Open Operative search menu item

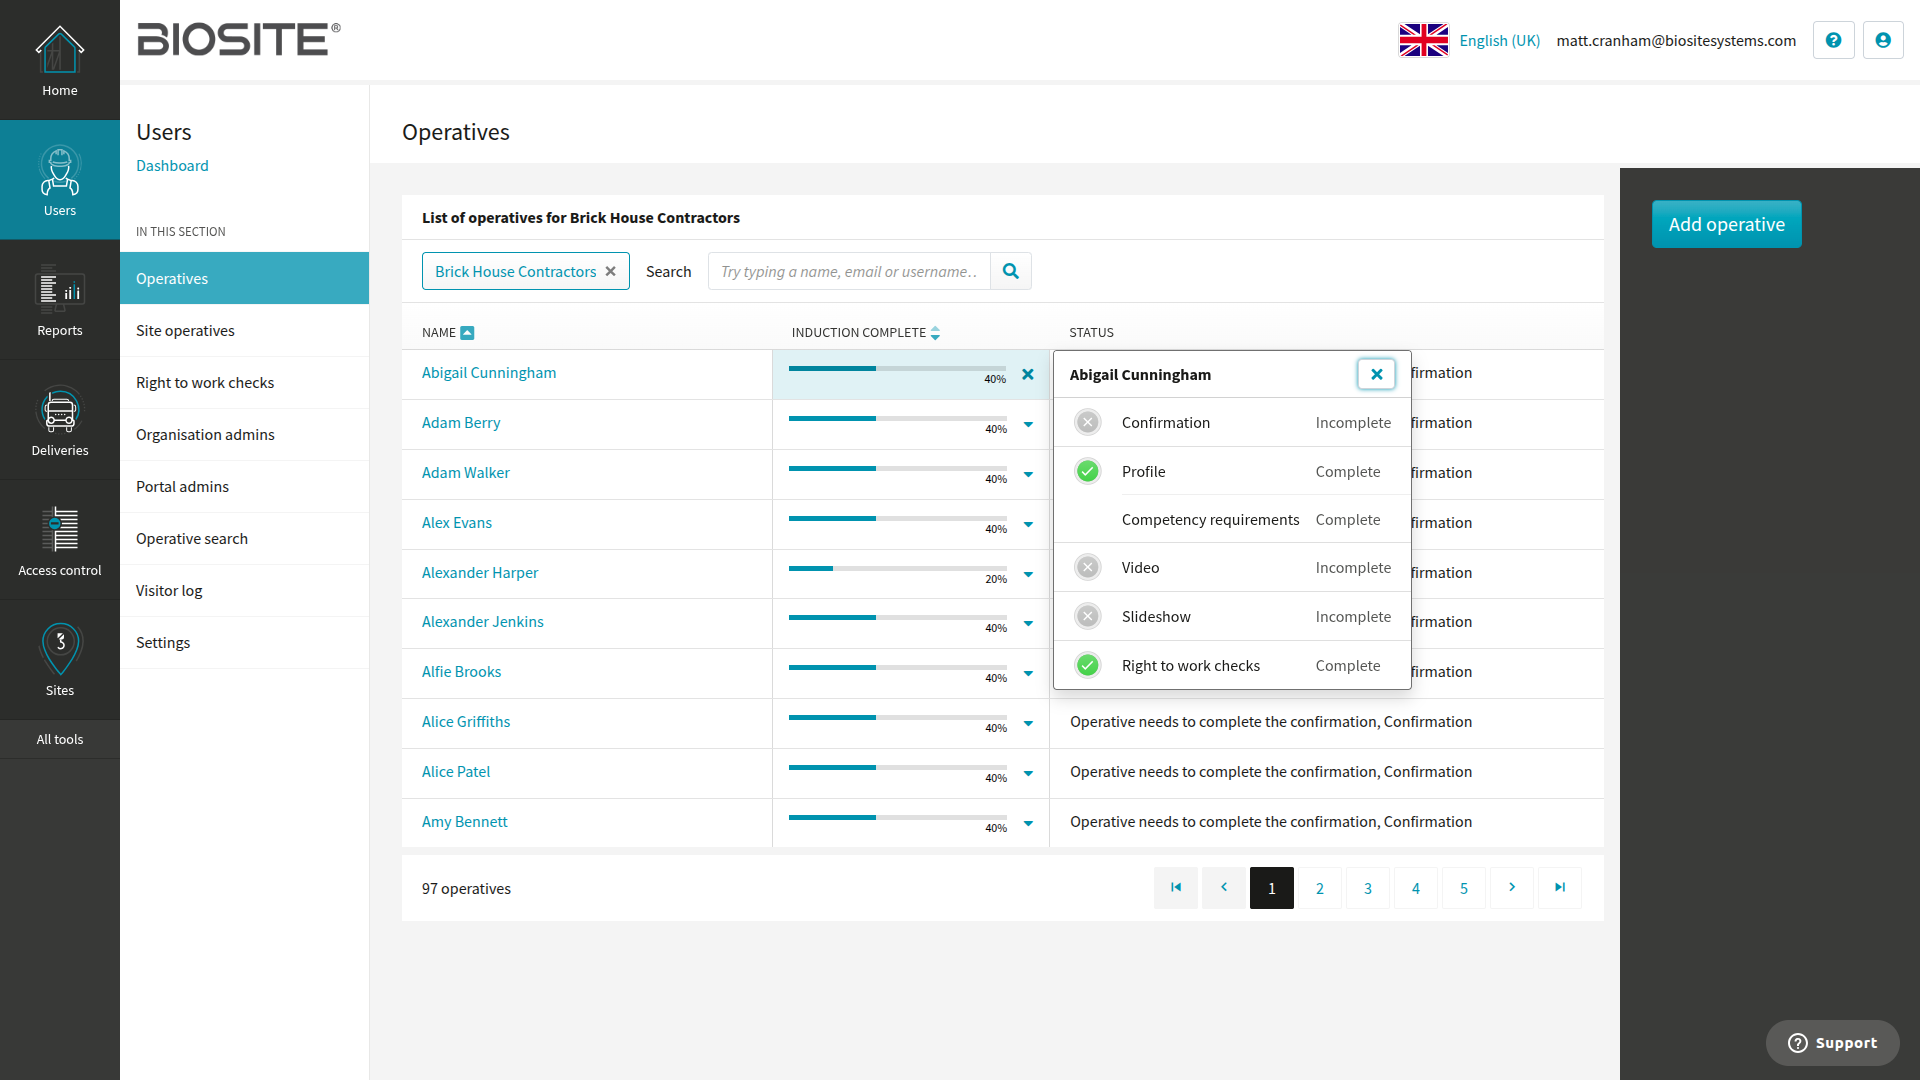(x=244, y=538)
